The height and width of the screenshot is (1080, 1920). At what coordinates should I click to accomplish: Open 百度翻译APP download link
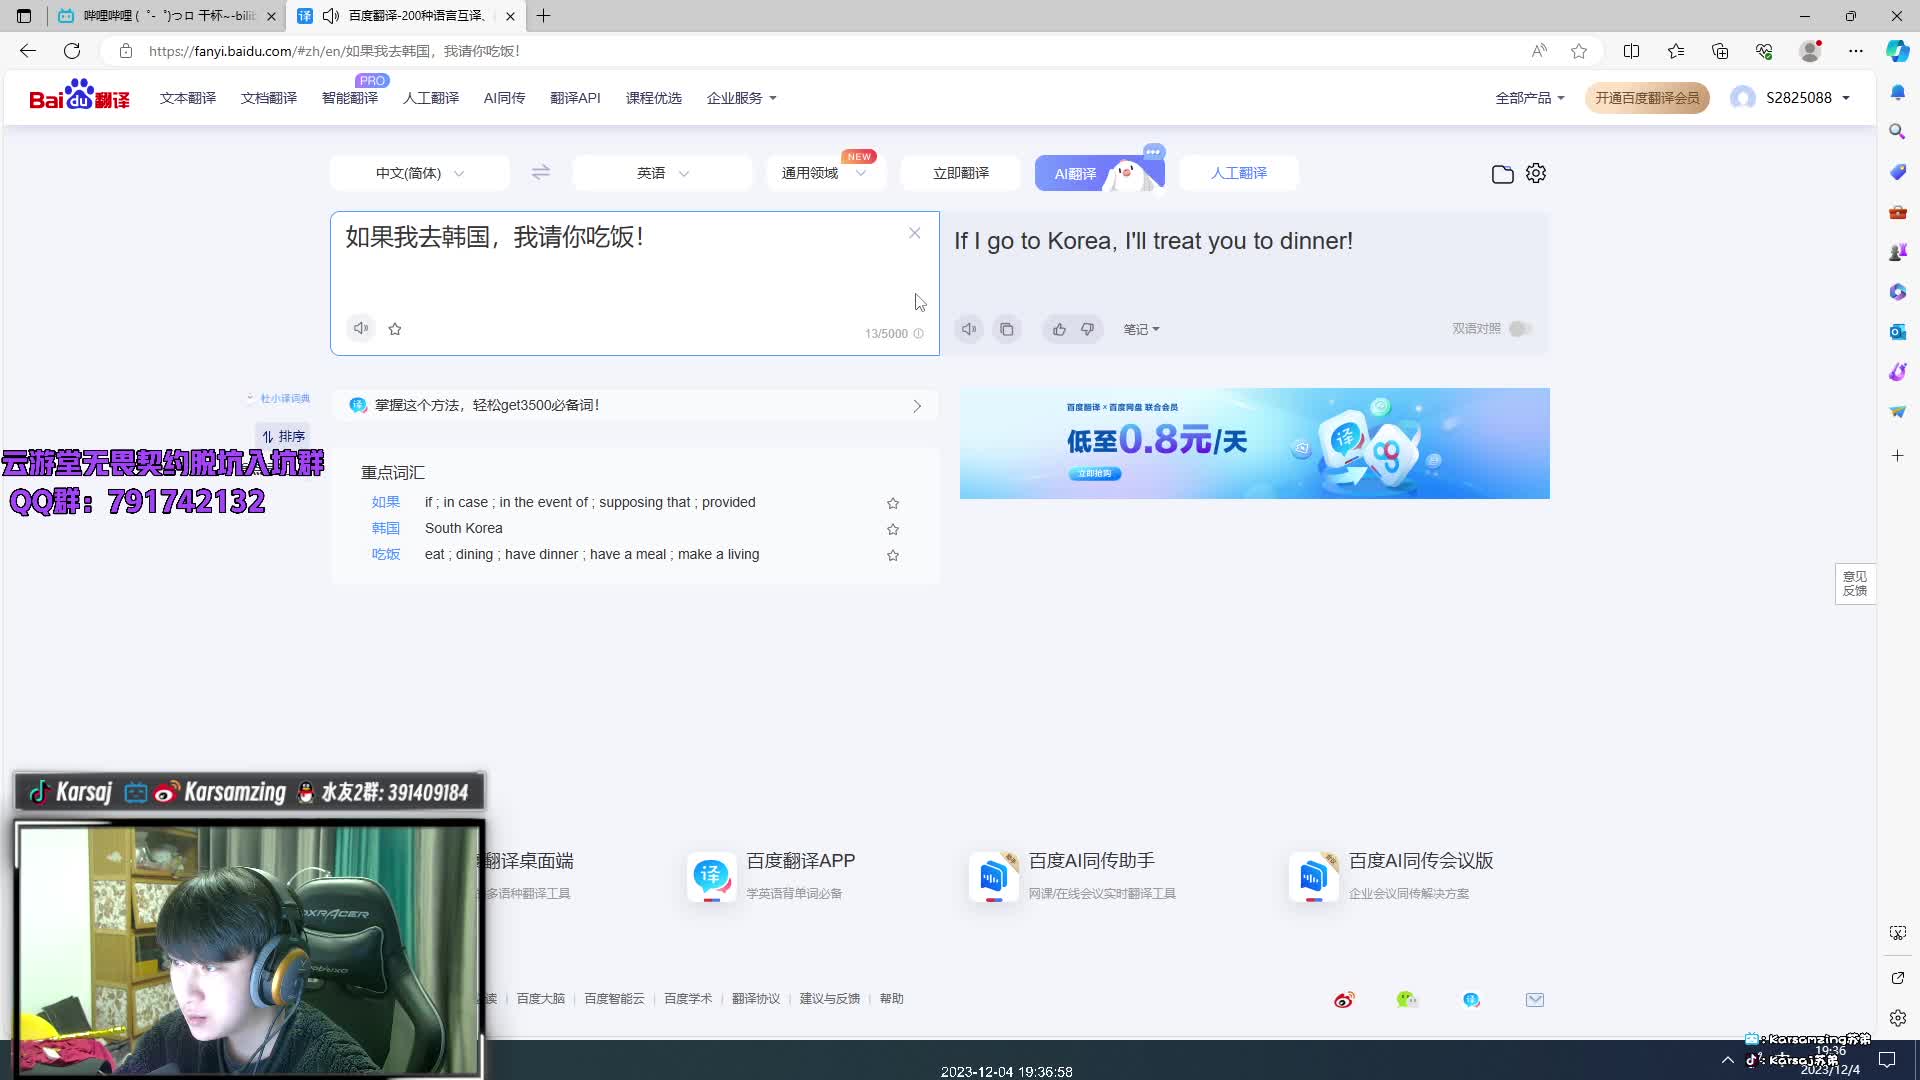[x=772, y=876]
